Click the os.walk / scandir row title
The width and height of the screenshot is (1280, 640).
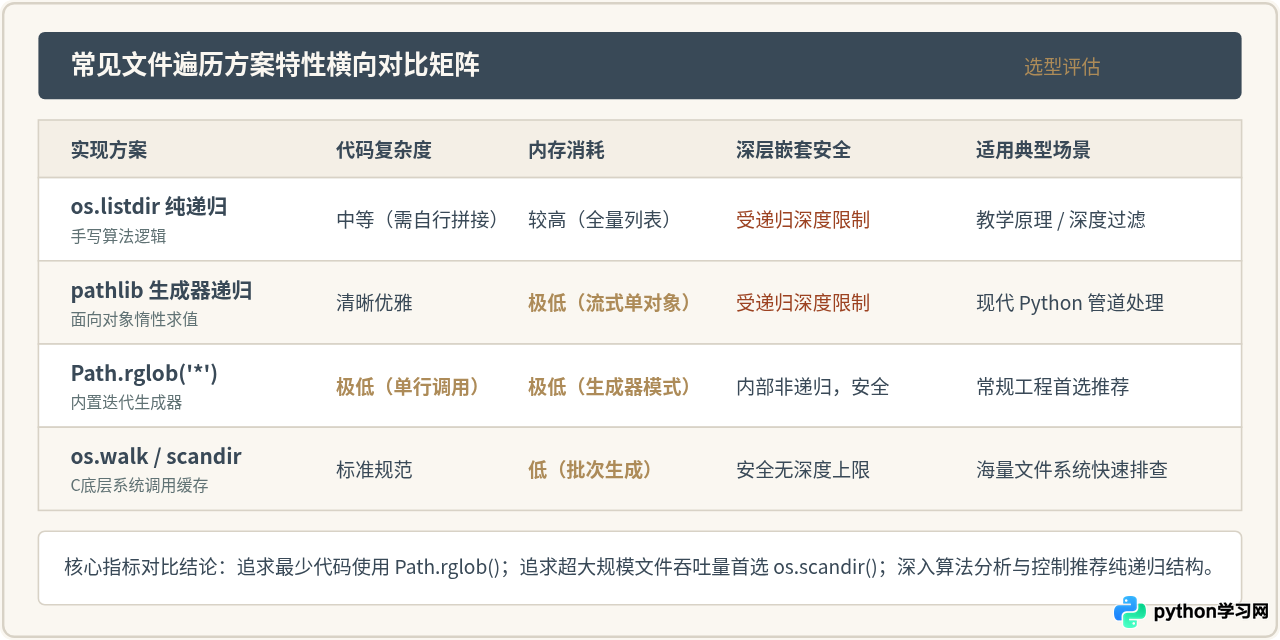156,457
